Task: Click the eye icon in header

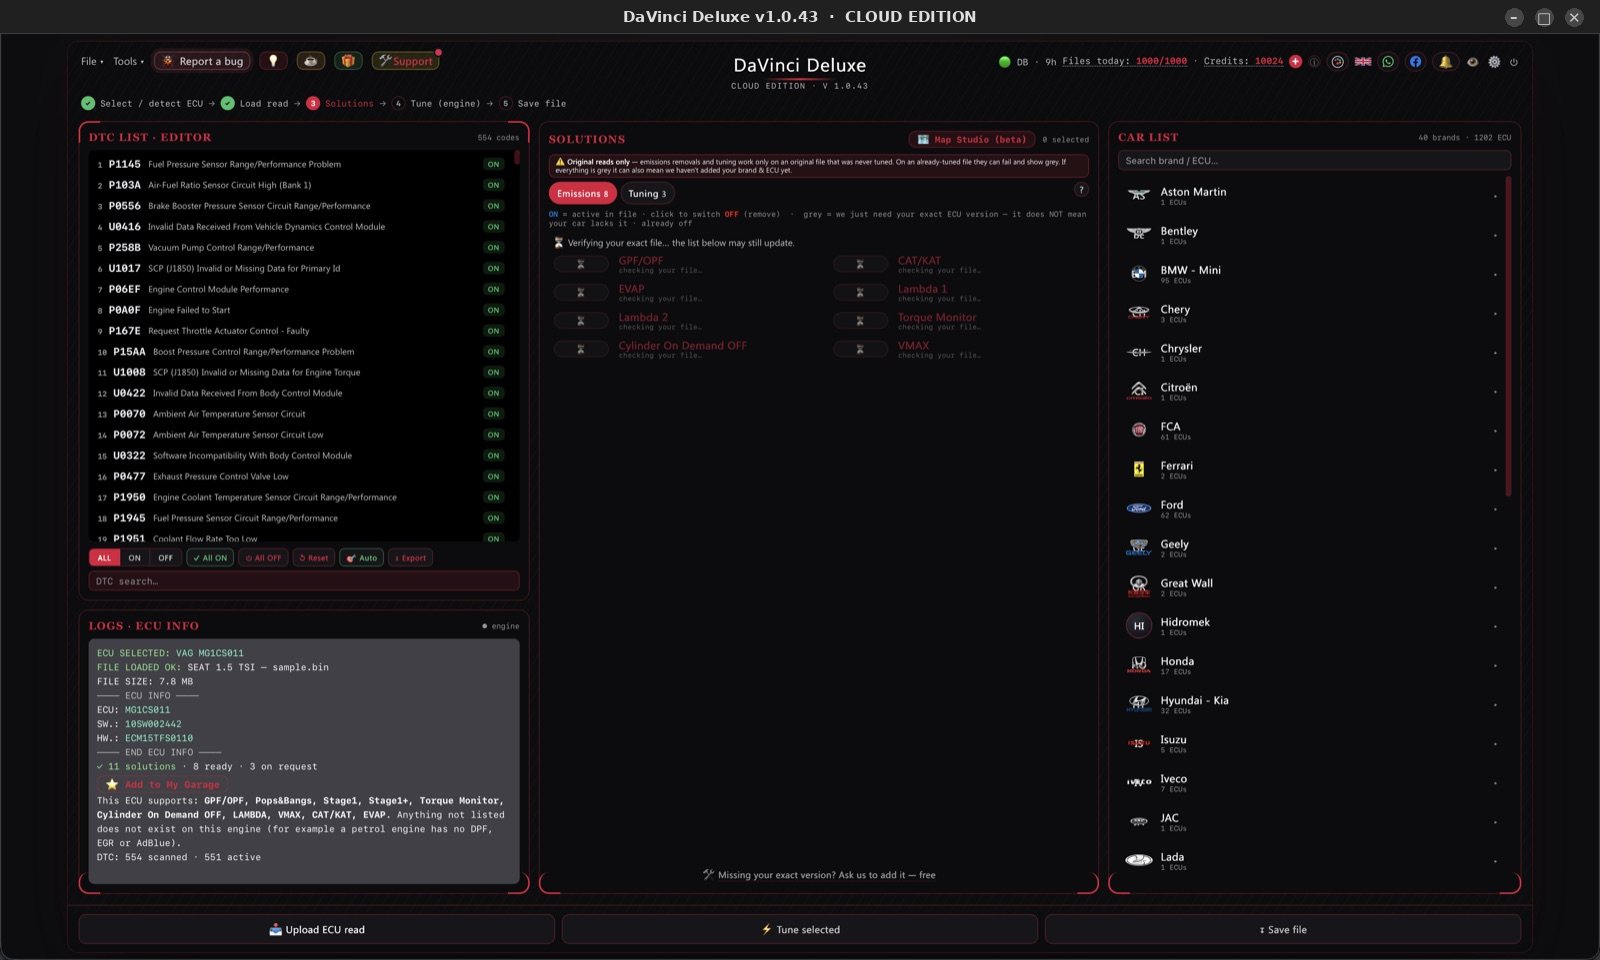Action: pos(1472,62)
